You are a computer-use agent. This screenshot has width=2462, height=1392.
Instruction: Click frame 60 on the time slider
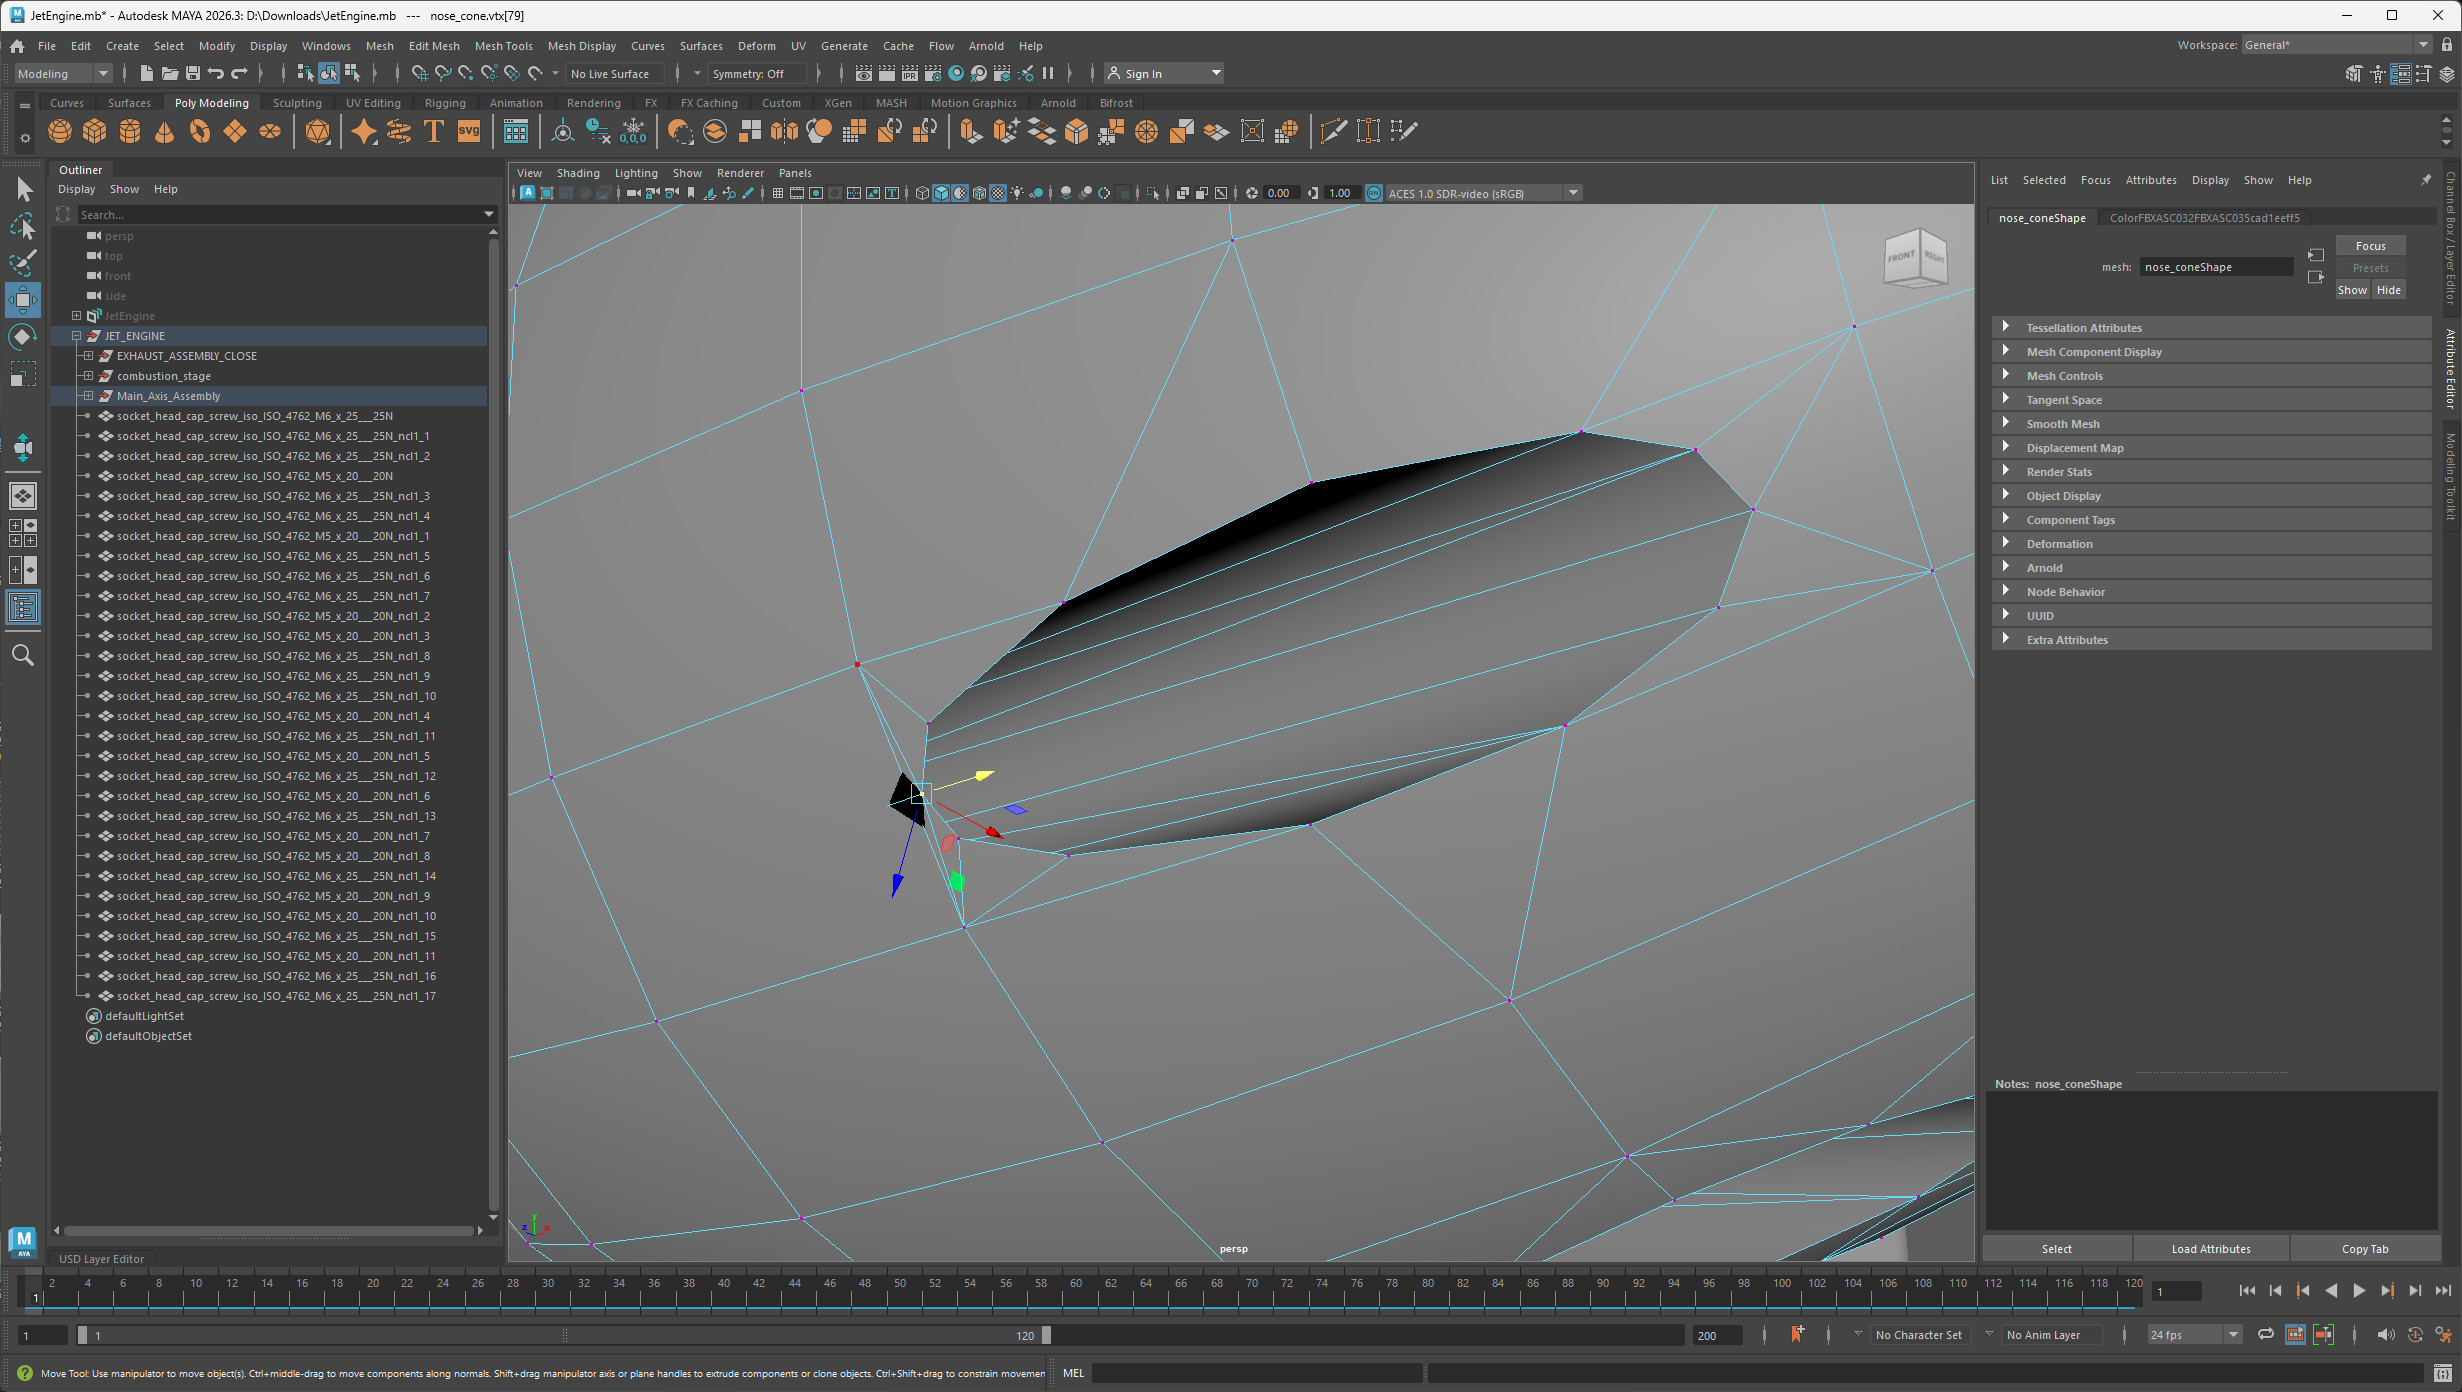(1077, 1291)
